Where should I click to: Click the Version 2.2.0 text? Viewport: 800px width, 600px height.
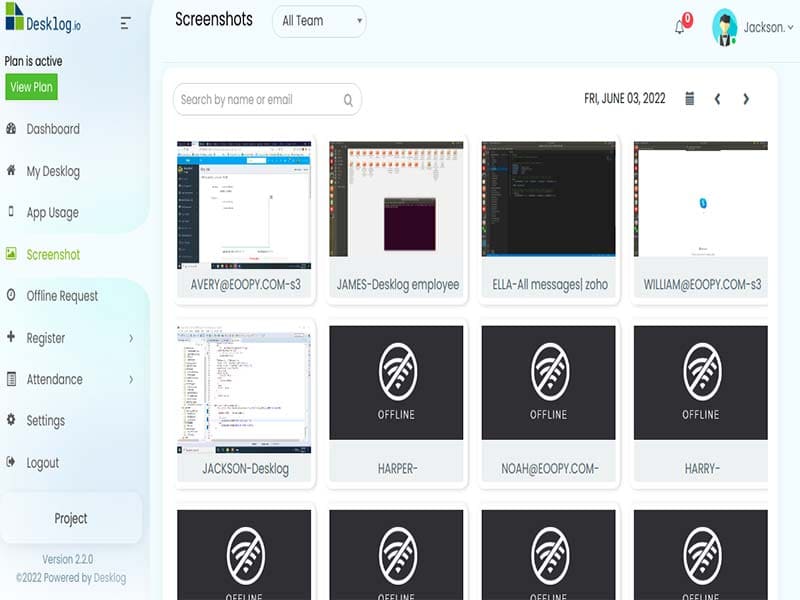tap(68, 560)
